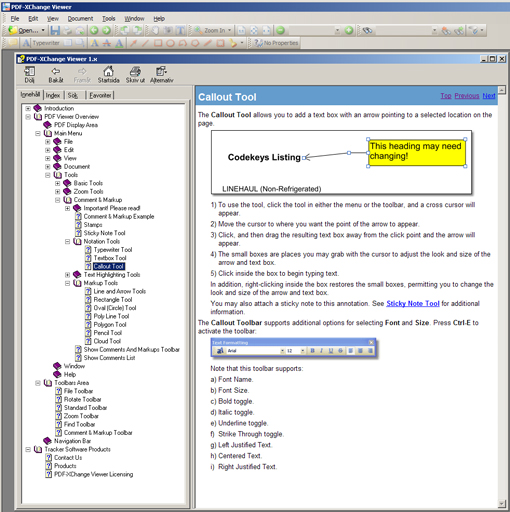Select the Pencil drawing tool

(208, 43)
